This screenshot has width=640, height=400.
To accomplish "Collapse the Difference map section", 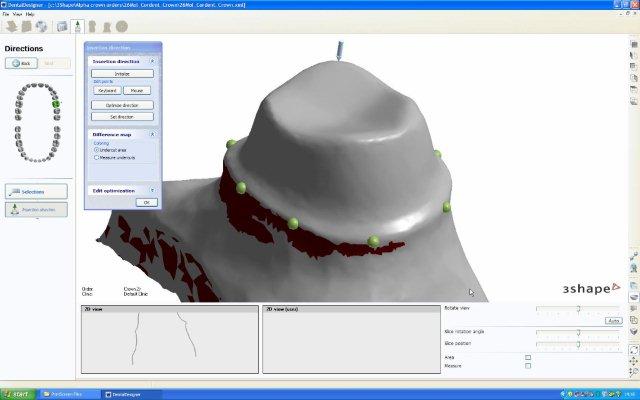I will coord(152,132).
